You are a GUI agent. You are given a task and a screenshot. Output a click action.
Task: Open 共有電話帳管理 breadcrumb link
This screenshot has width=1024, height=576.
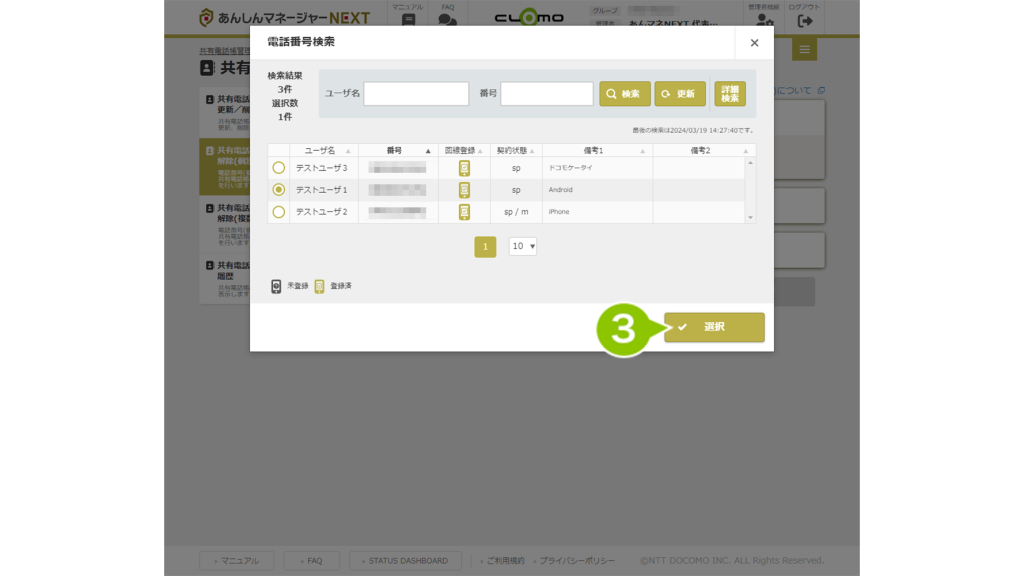click(x=224, y=50)
